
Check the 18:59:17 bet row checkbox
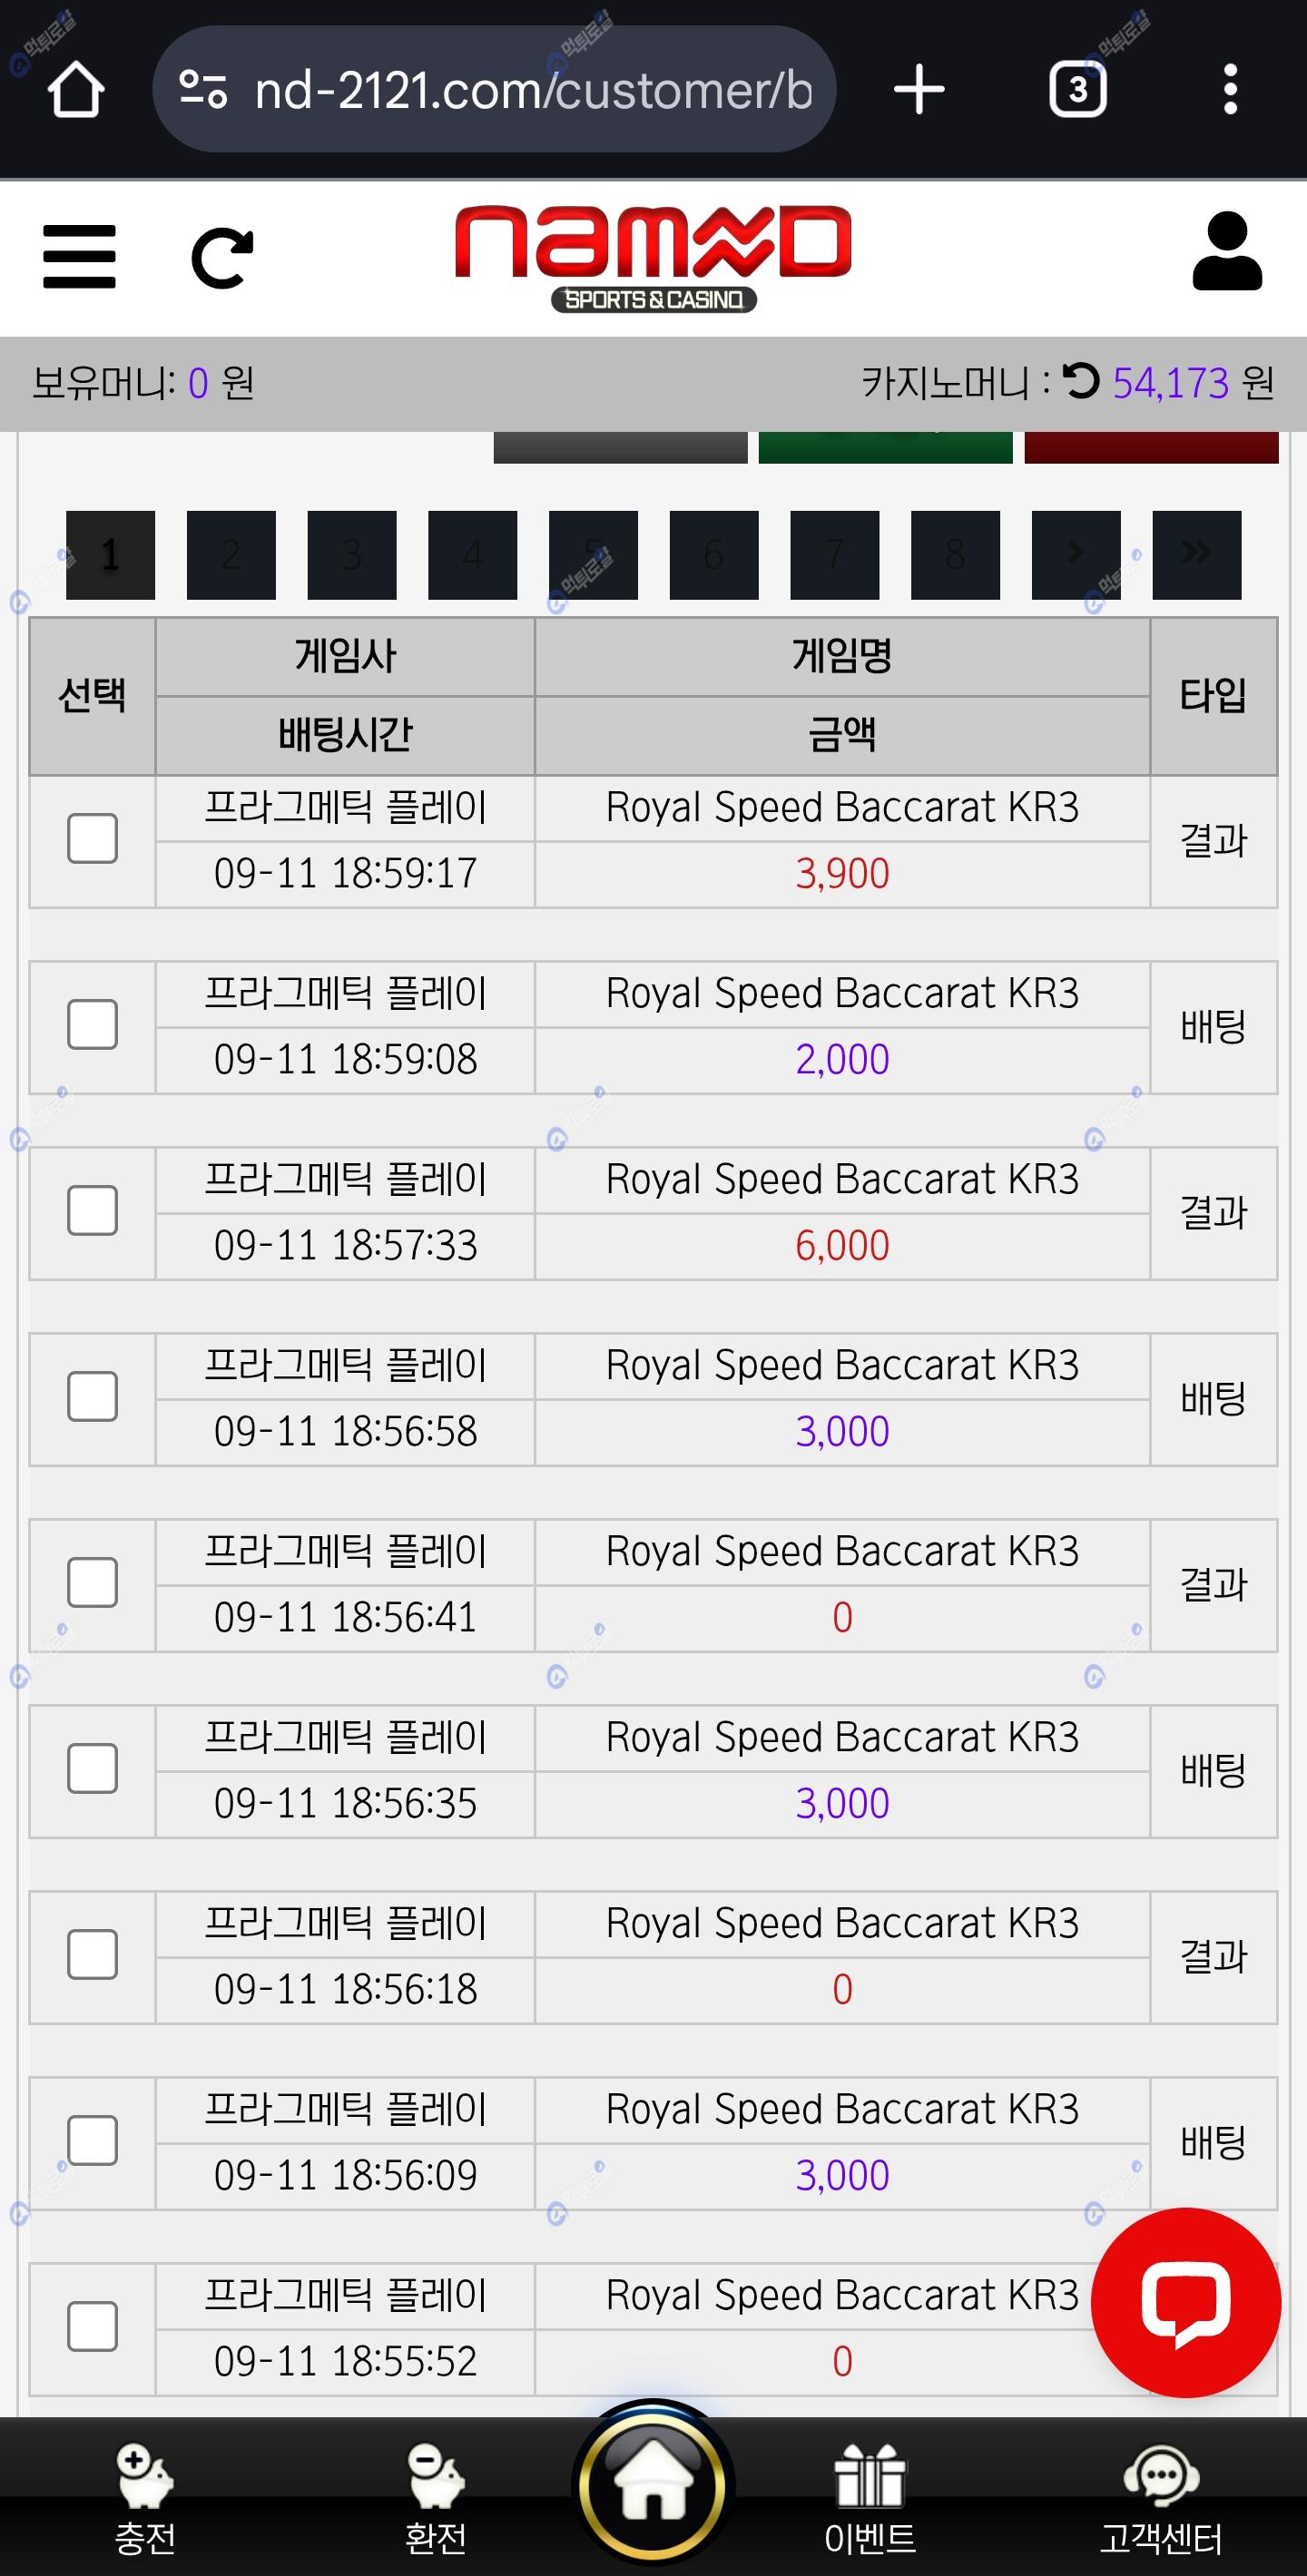point(92,838)
